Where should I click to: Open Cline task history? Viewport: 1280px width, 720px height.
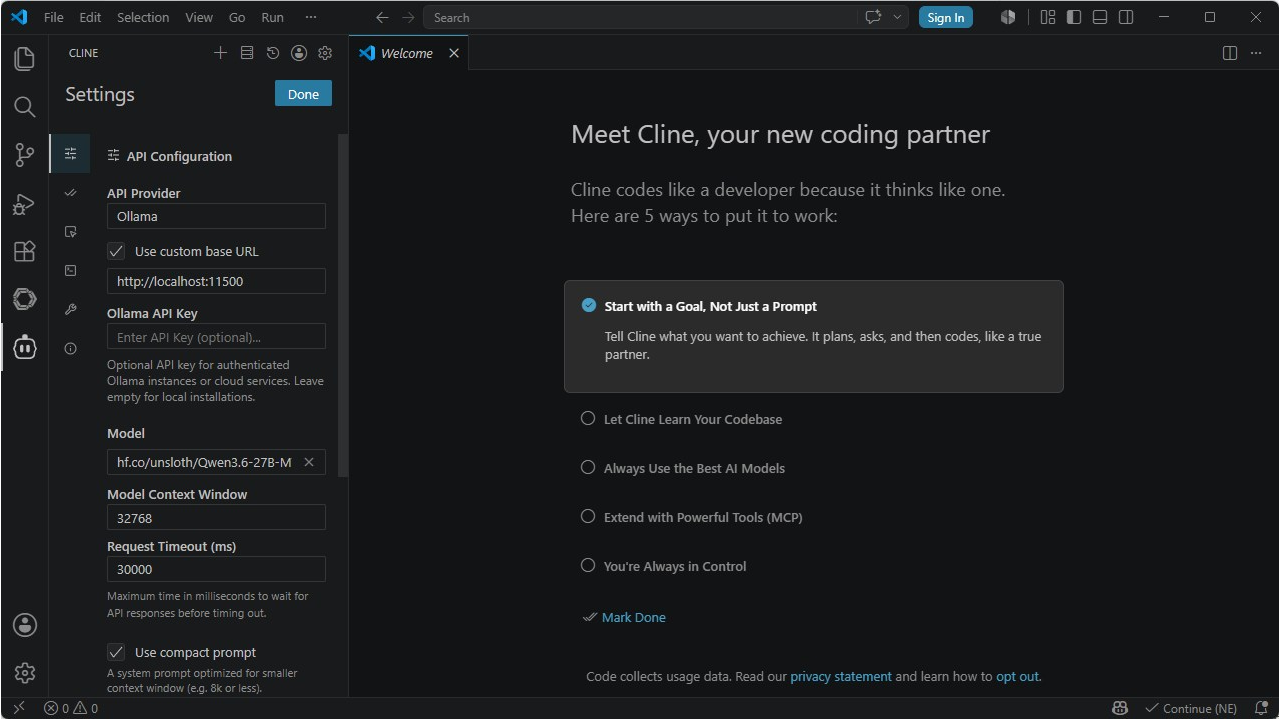click(273, 53)
